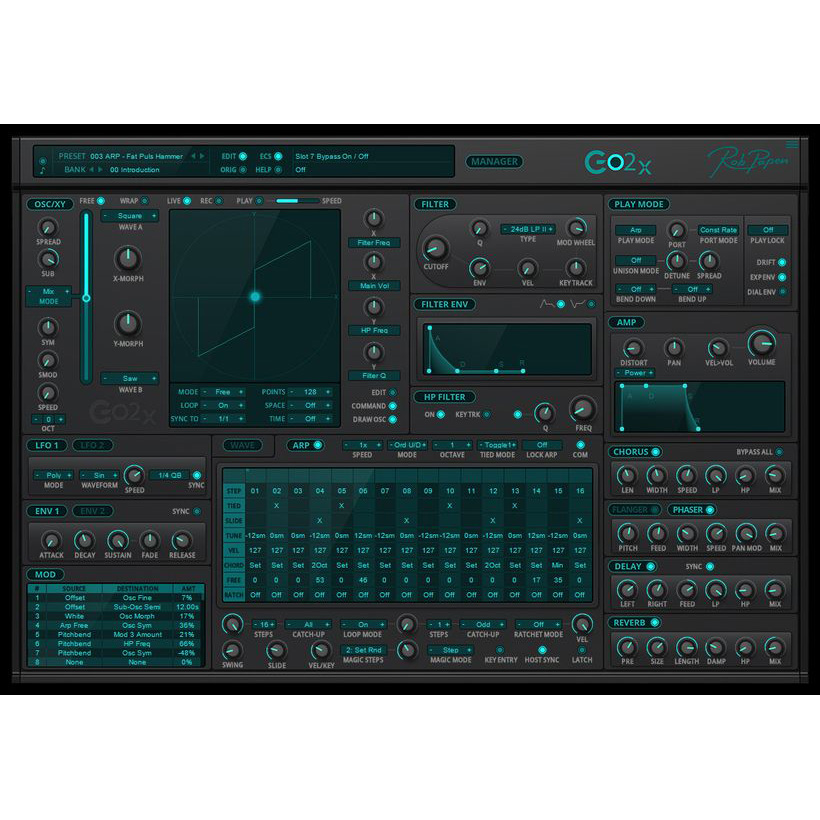Image resolution: width=820 pixels, height=820 pixels.
Task: Increase the OCT value with plus
Action: click(61, 419)
